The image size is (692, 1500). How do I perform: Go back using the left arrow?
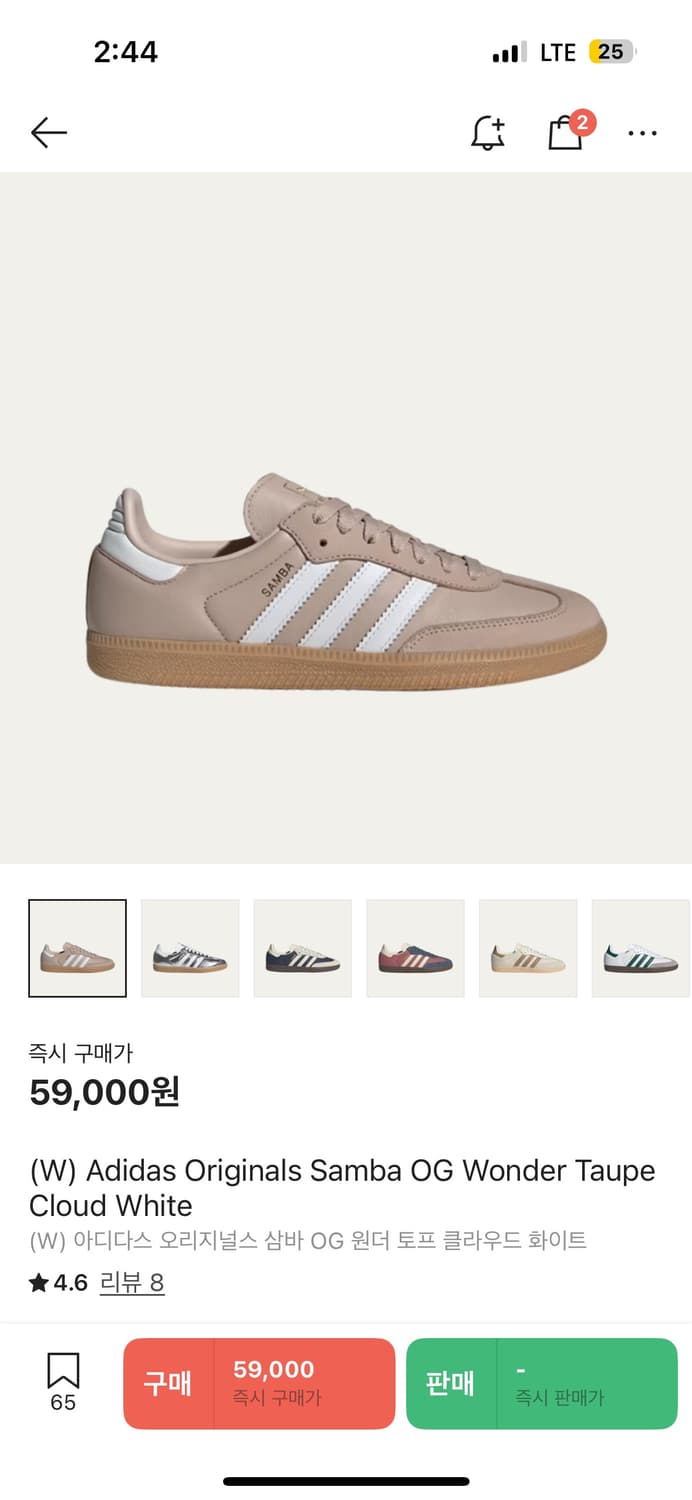click(48, 132)
